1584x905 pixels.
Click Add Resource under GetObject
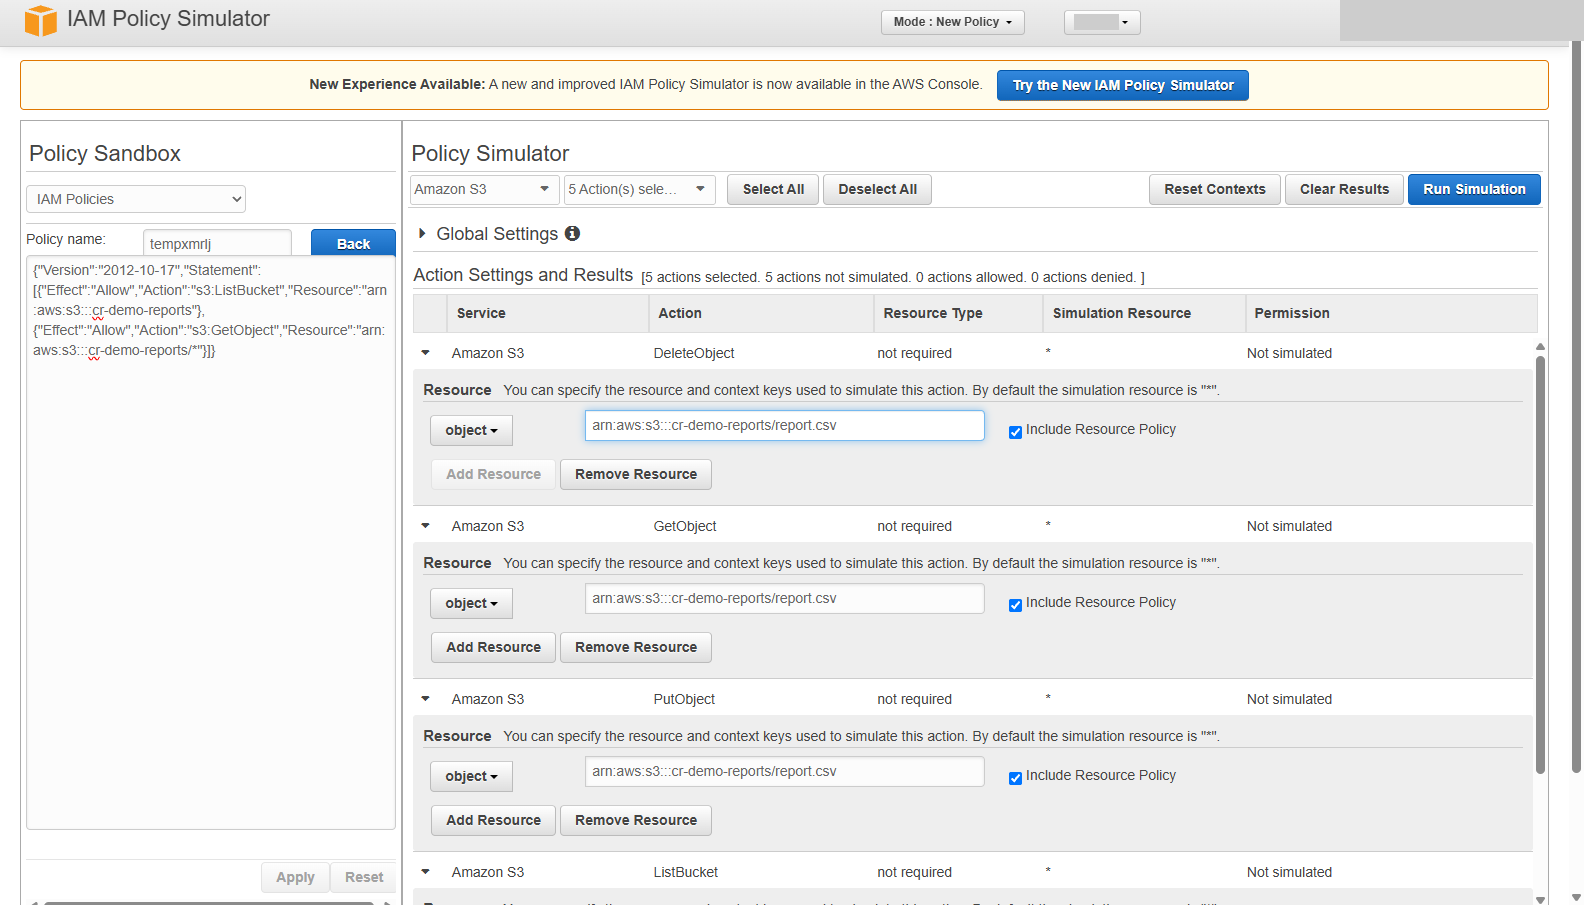click(494, 647)
